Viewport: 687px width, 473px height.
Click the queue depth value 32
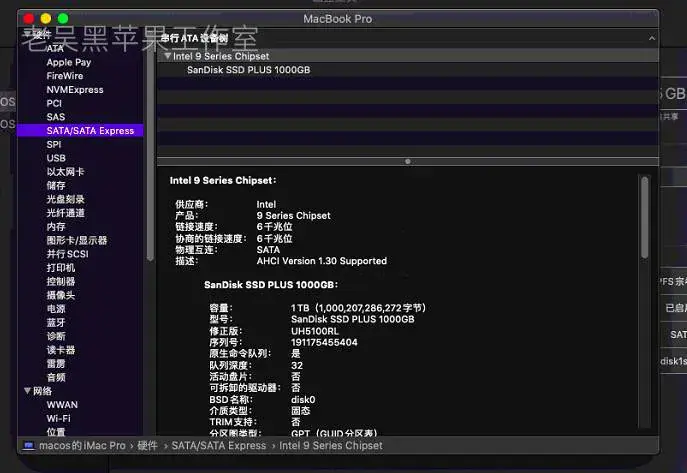[297, 365]
